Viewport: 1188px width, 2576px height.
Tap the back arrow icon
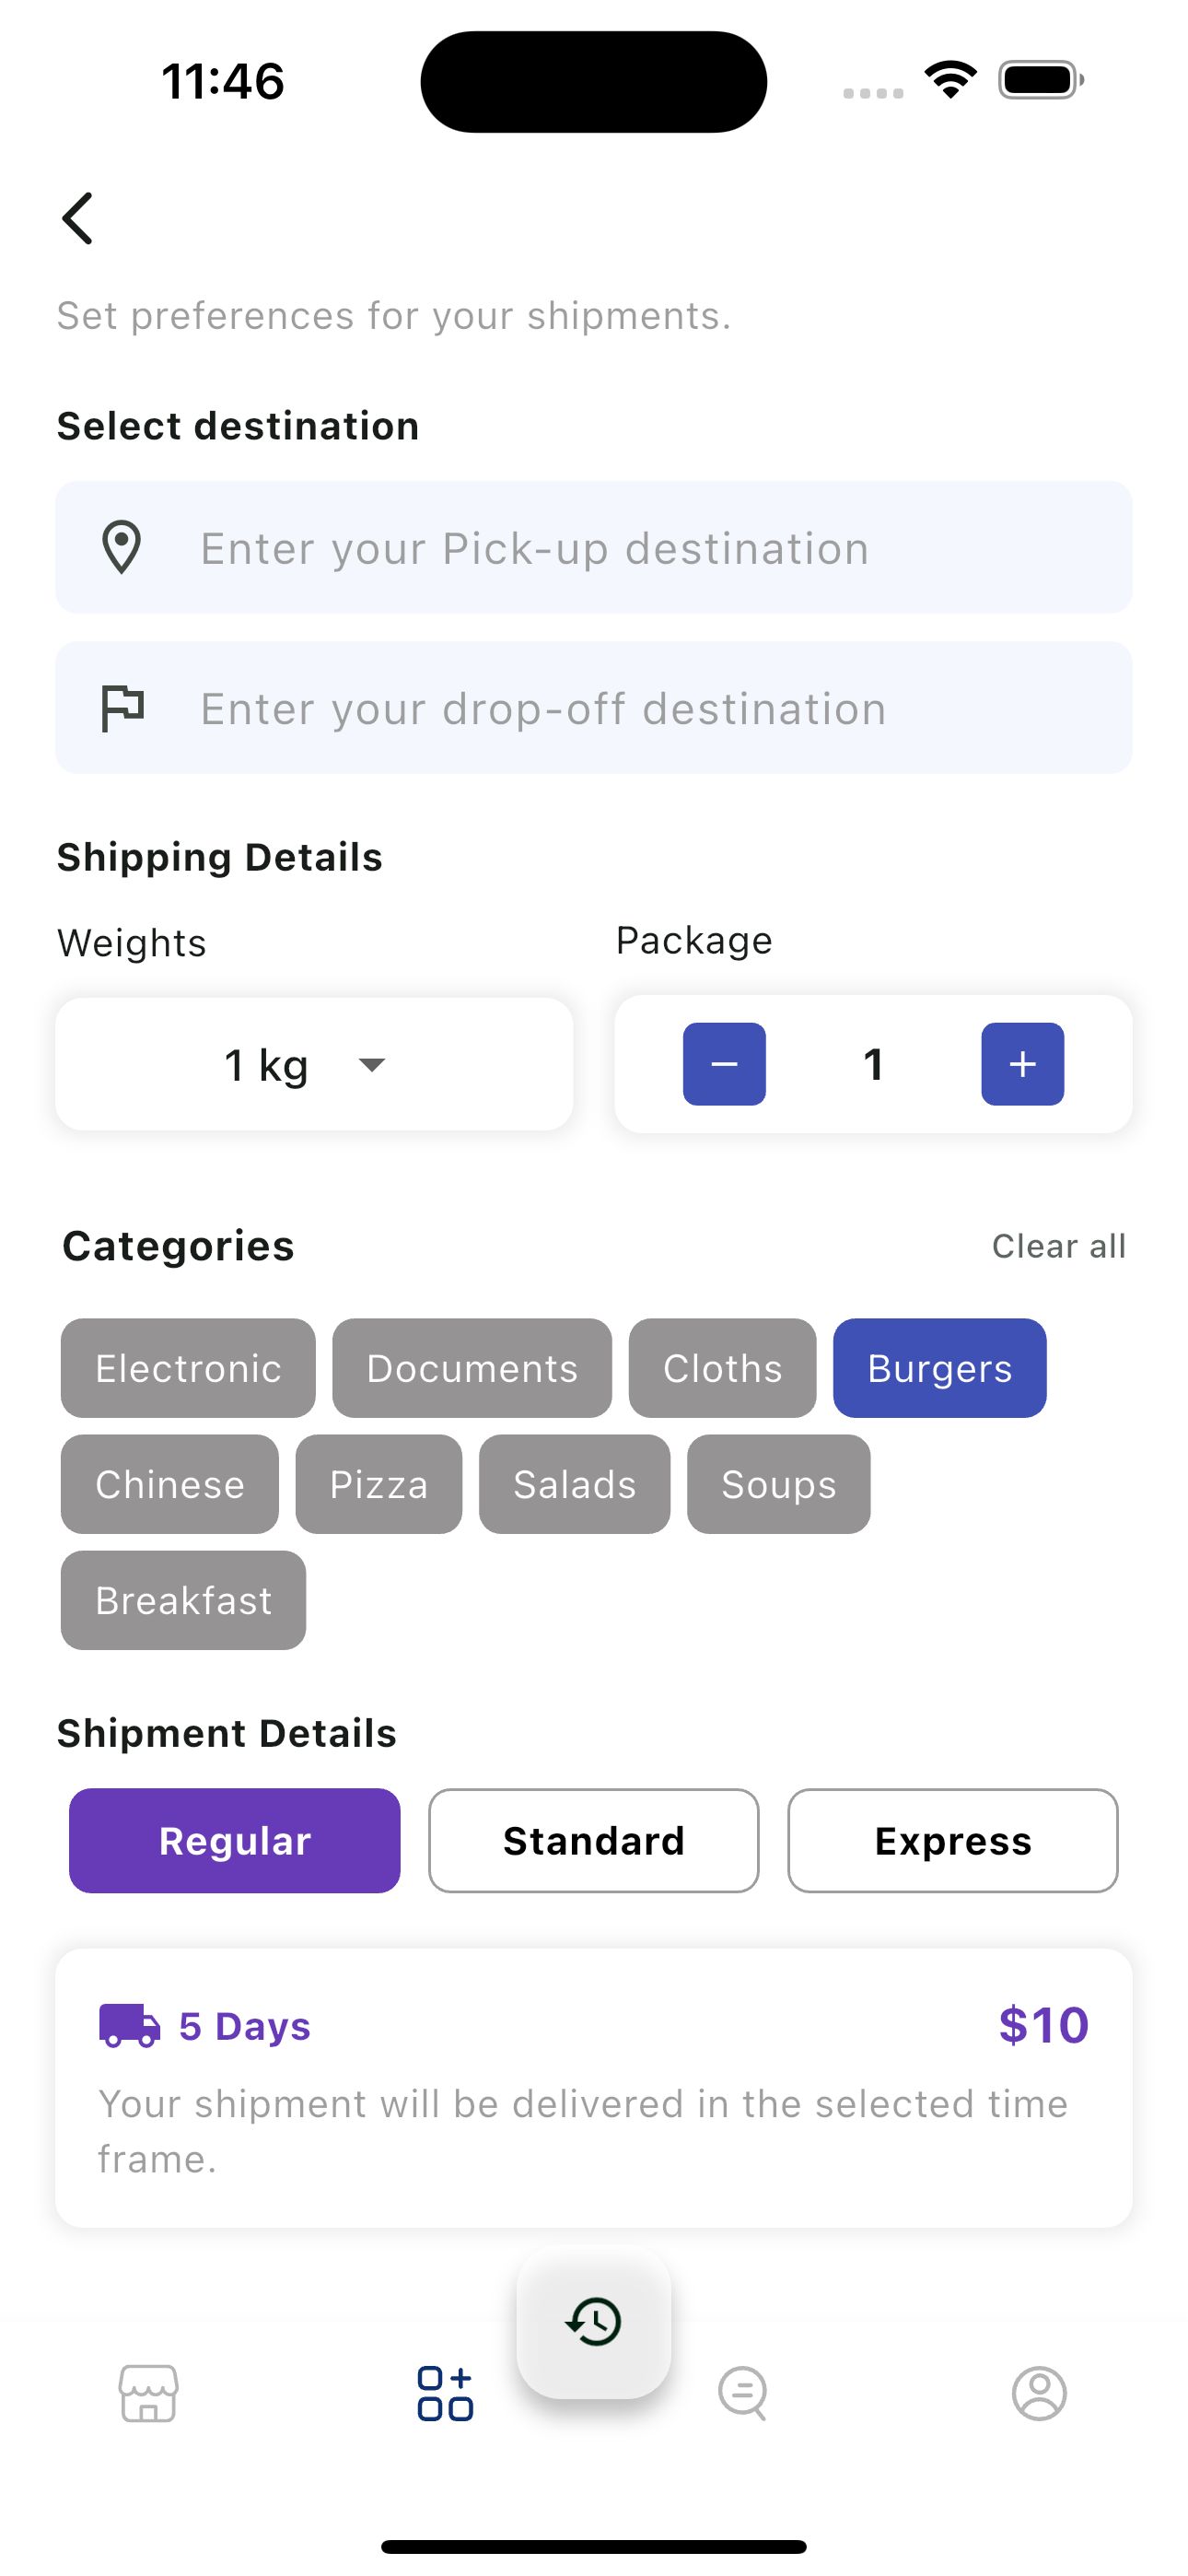click(x=78, y=218)
